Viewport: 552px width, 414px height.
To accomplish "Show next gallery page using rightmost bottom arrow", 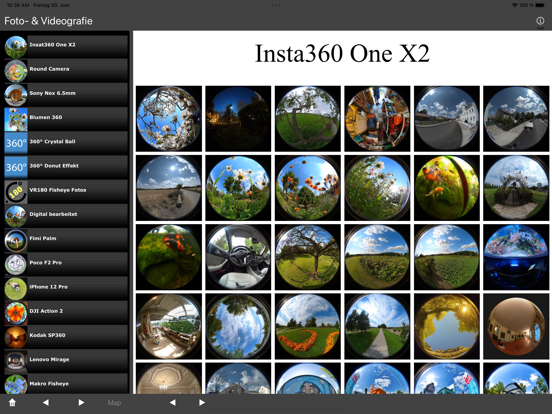I will 202,402.
